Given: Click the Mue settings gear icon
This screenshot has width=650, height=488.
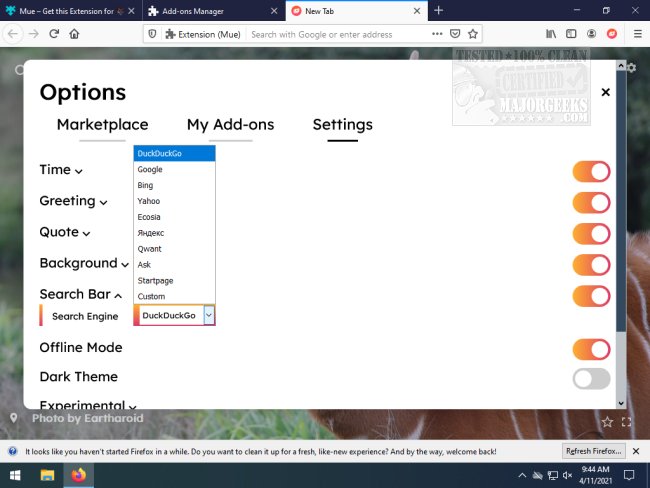Looking at the screenshot, I should [x=631, y=67].
